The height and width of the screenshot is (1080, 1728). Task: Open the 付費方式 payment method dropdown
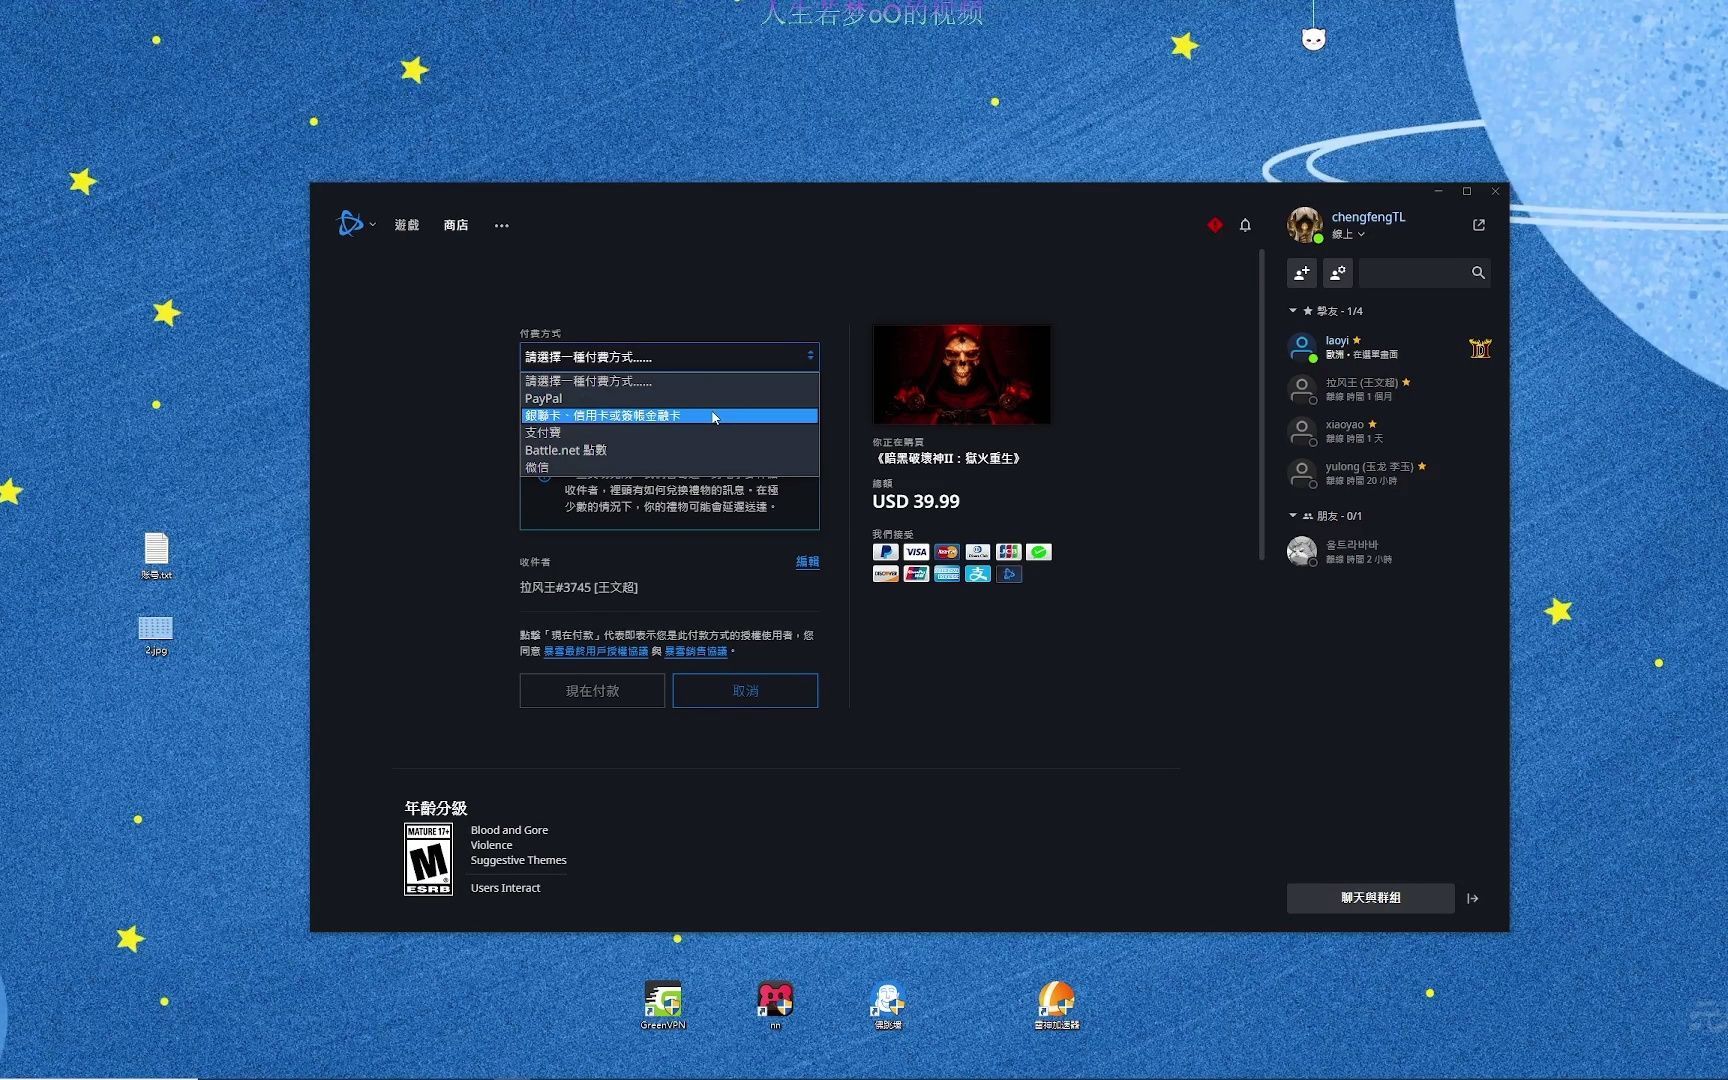[x=669, y=356]
